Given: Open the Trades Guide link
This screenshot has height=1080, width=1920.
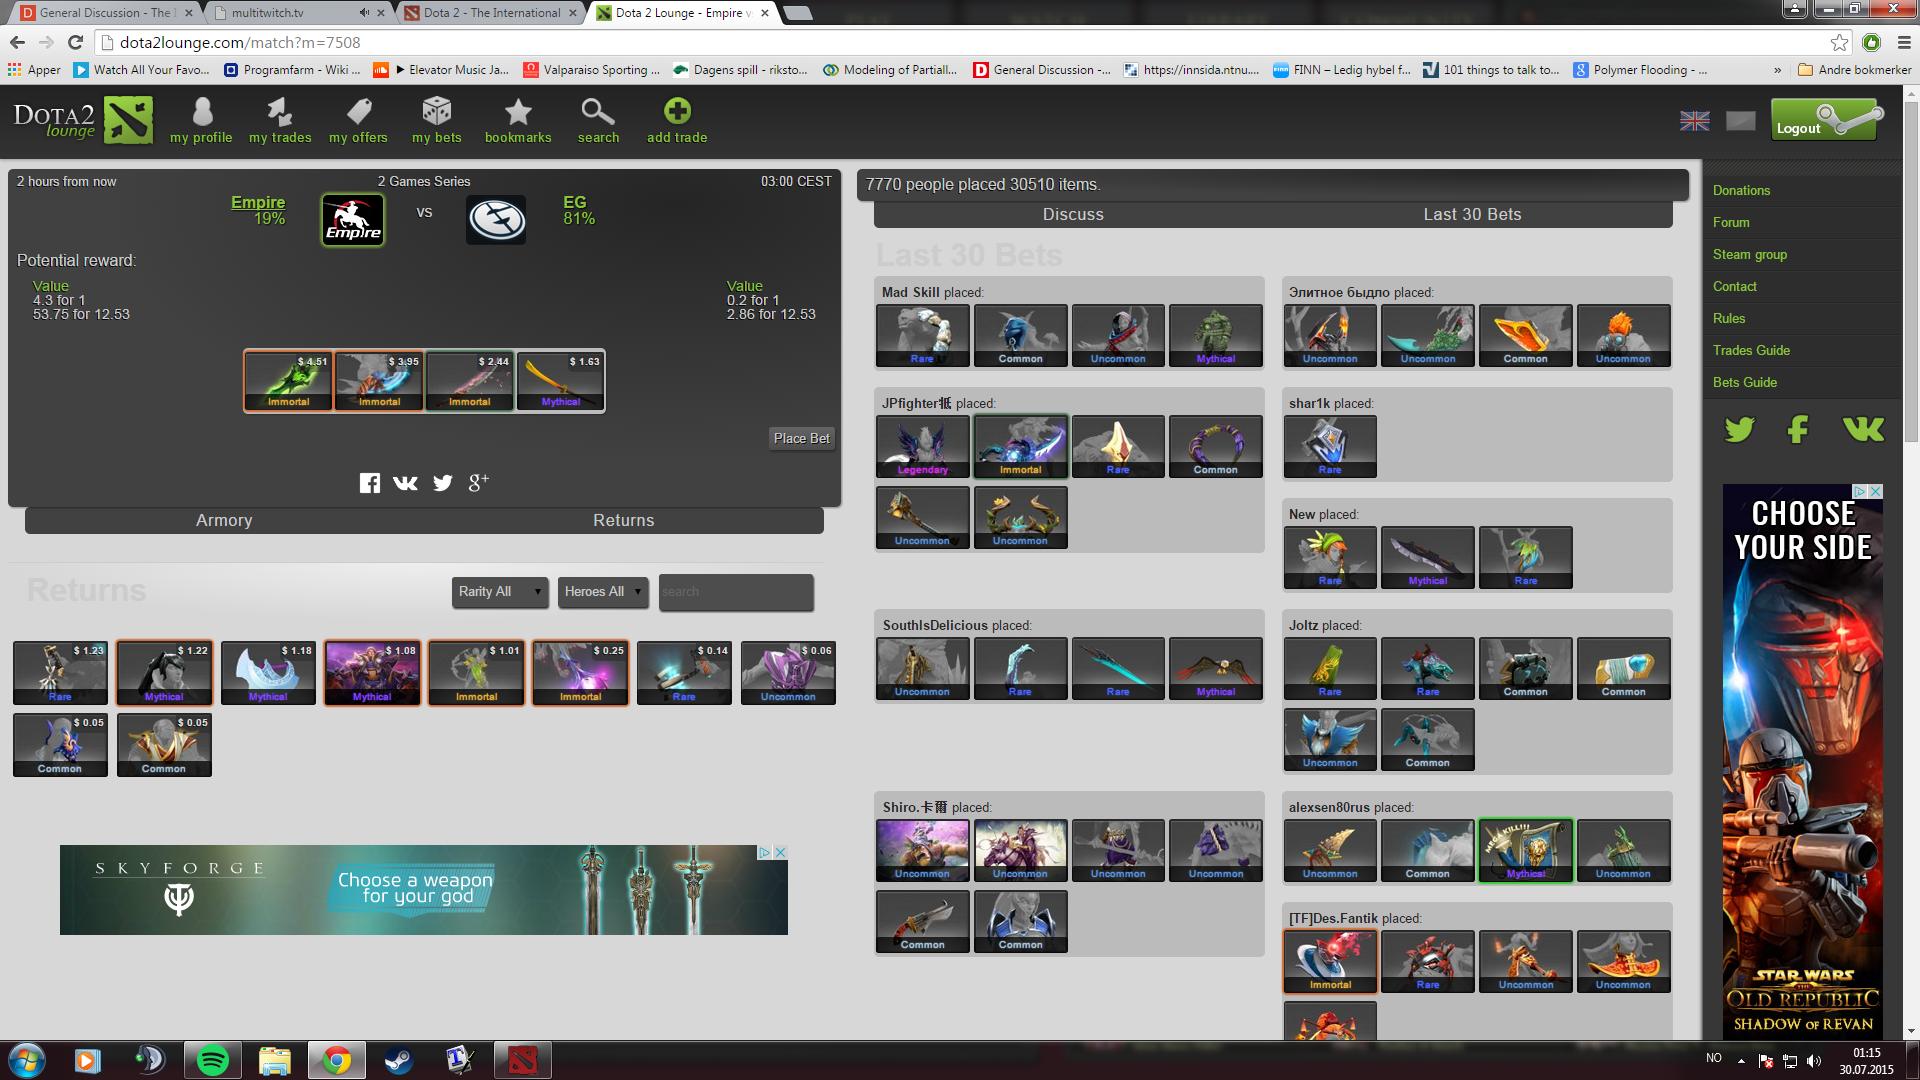Looking at the screenshot, I should [1751, 350].
